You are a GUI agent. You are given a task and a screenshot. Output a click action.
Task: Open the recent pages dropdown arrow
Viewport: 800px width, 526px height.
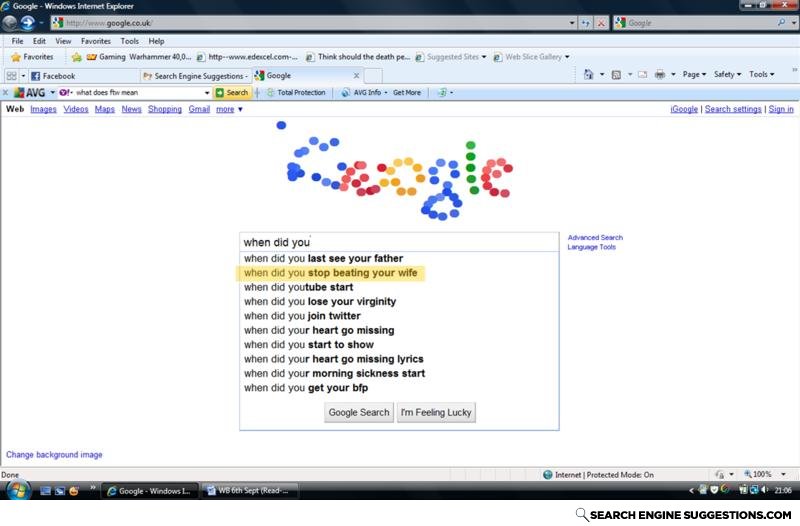click(x=41, y=23)
